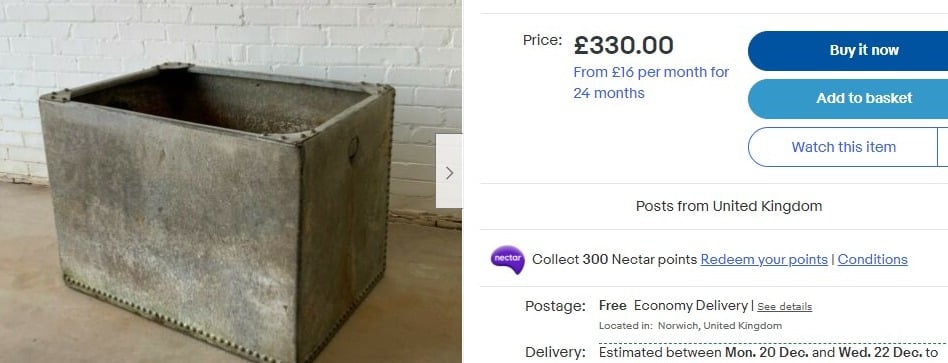The height and width of the screenshot is (363, 948).
Task: View Nectar Conditions link
Action: point(872,260)
